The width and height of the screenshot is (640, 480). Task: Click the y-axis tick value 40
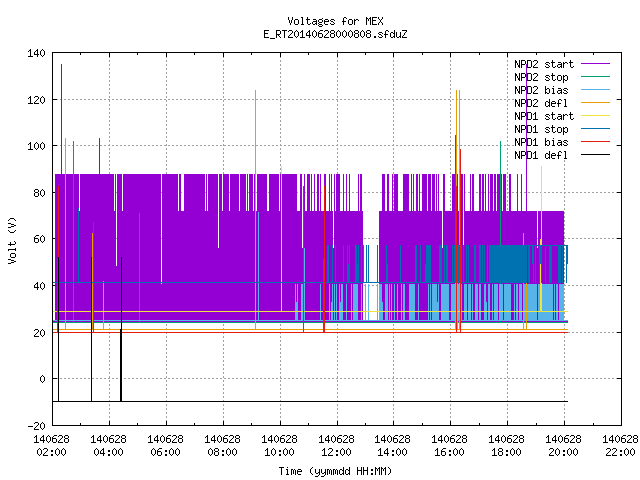[39, 286]
